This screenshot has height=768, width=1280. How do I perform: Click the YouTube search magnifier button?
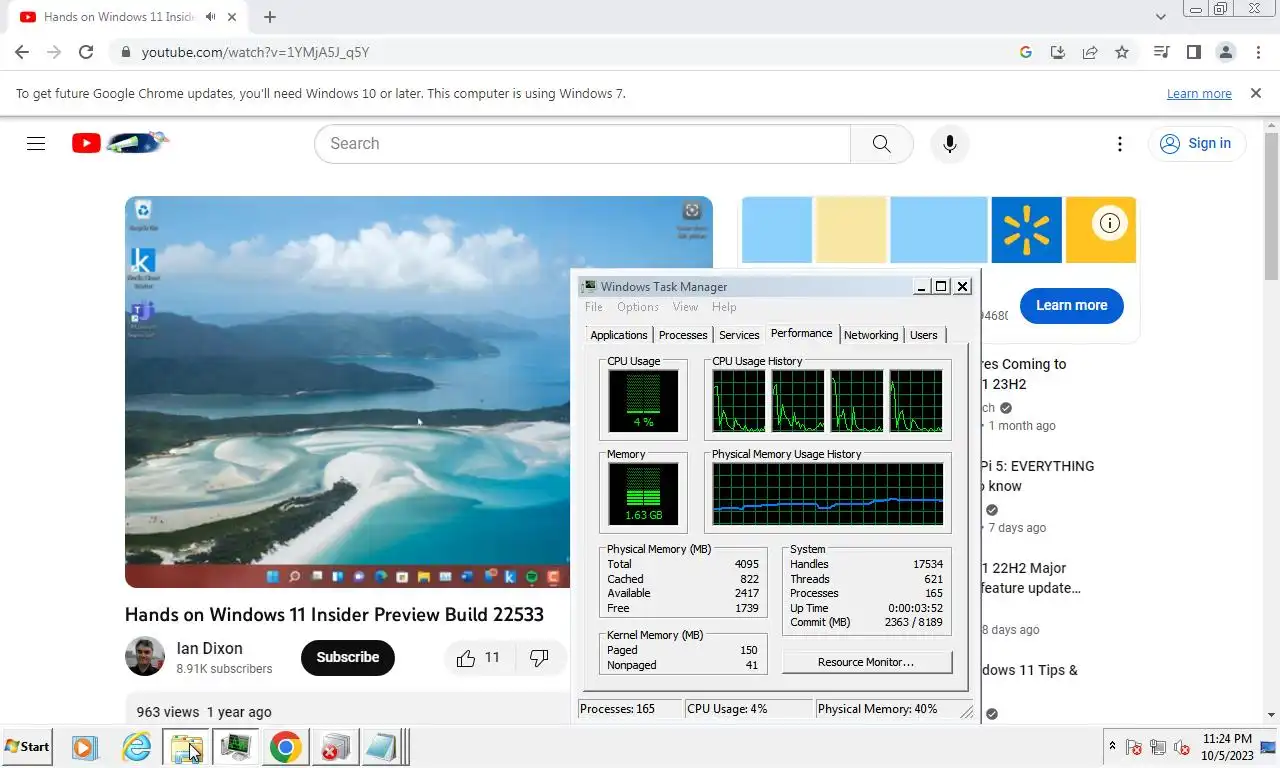[881, 143]
